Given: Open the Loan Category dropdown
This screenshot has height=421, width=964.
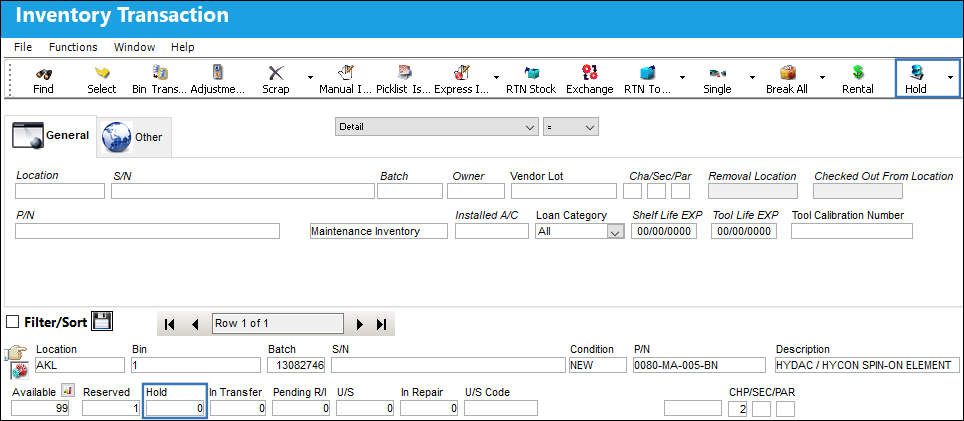Looking at the screenshot, I should (579, 231).
